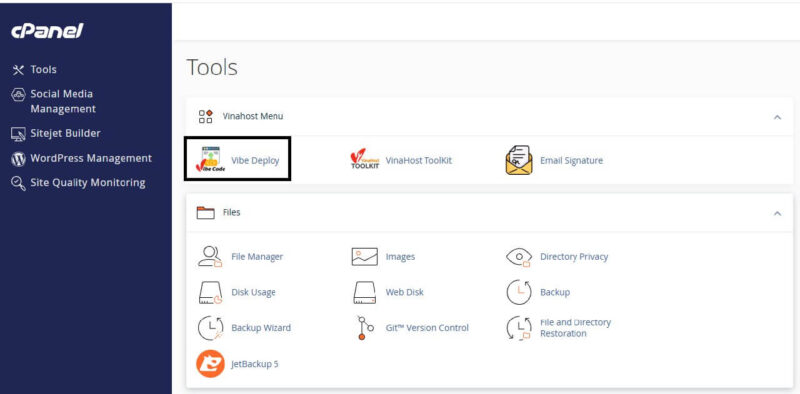The height and width of the screenshot is (394, 800).
Task: Click the Tools page heading
Action: (212, 67)
